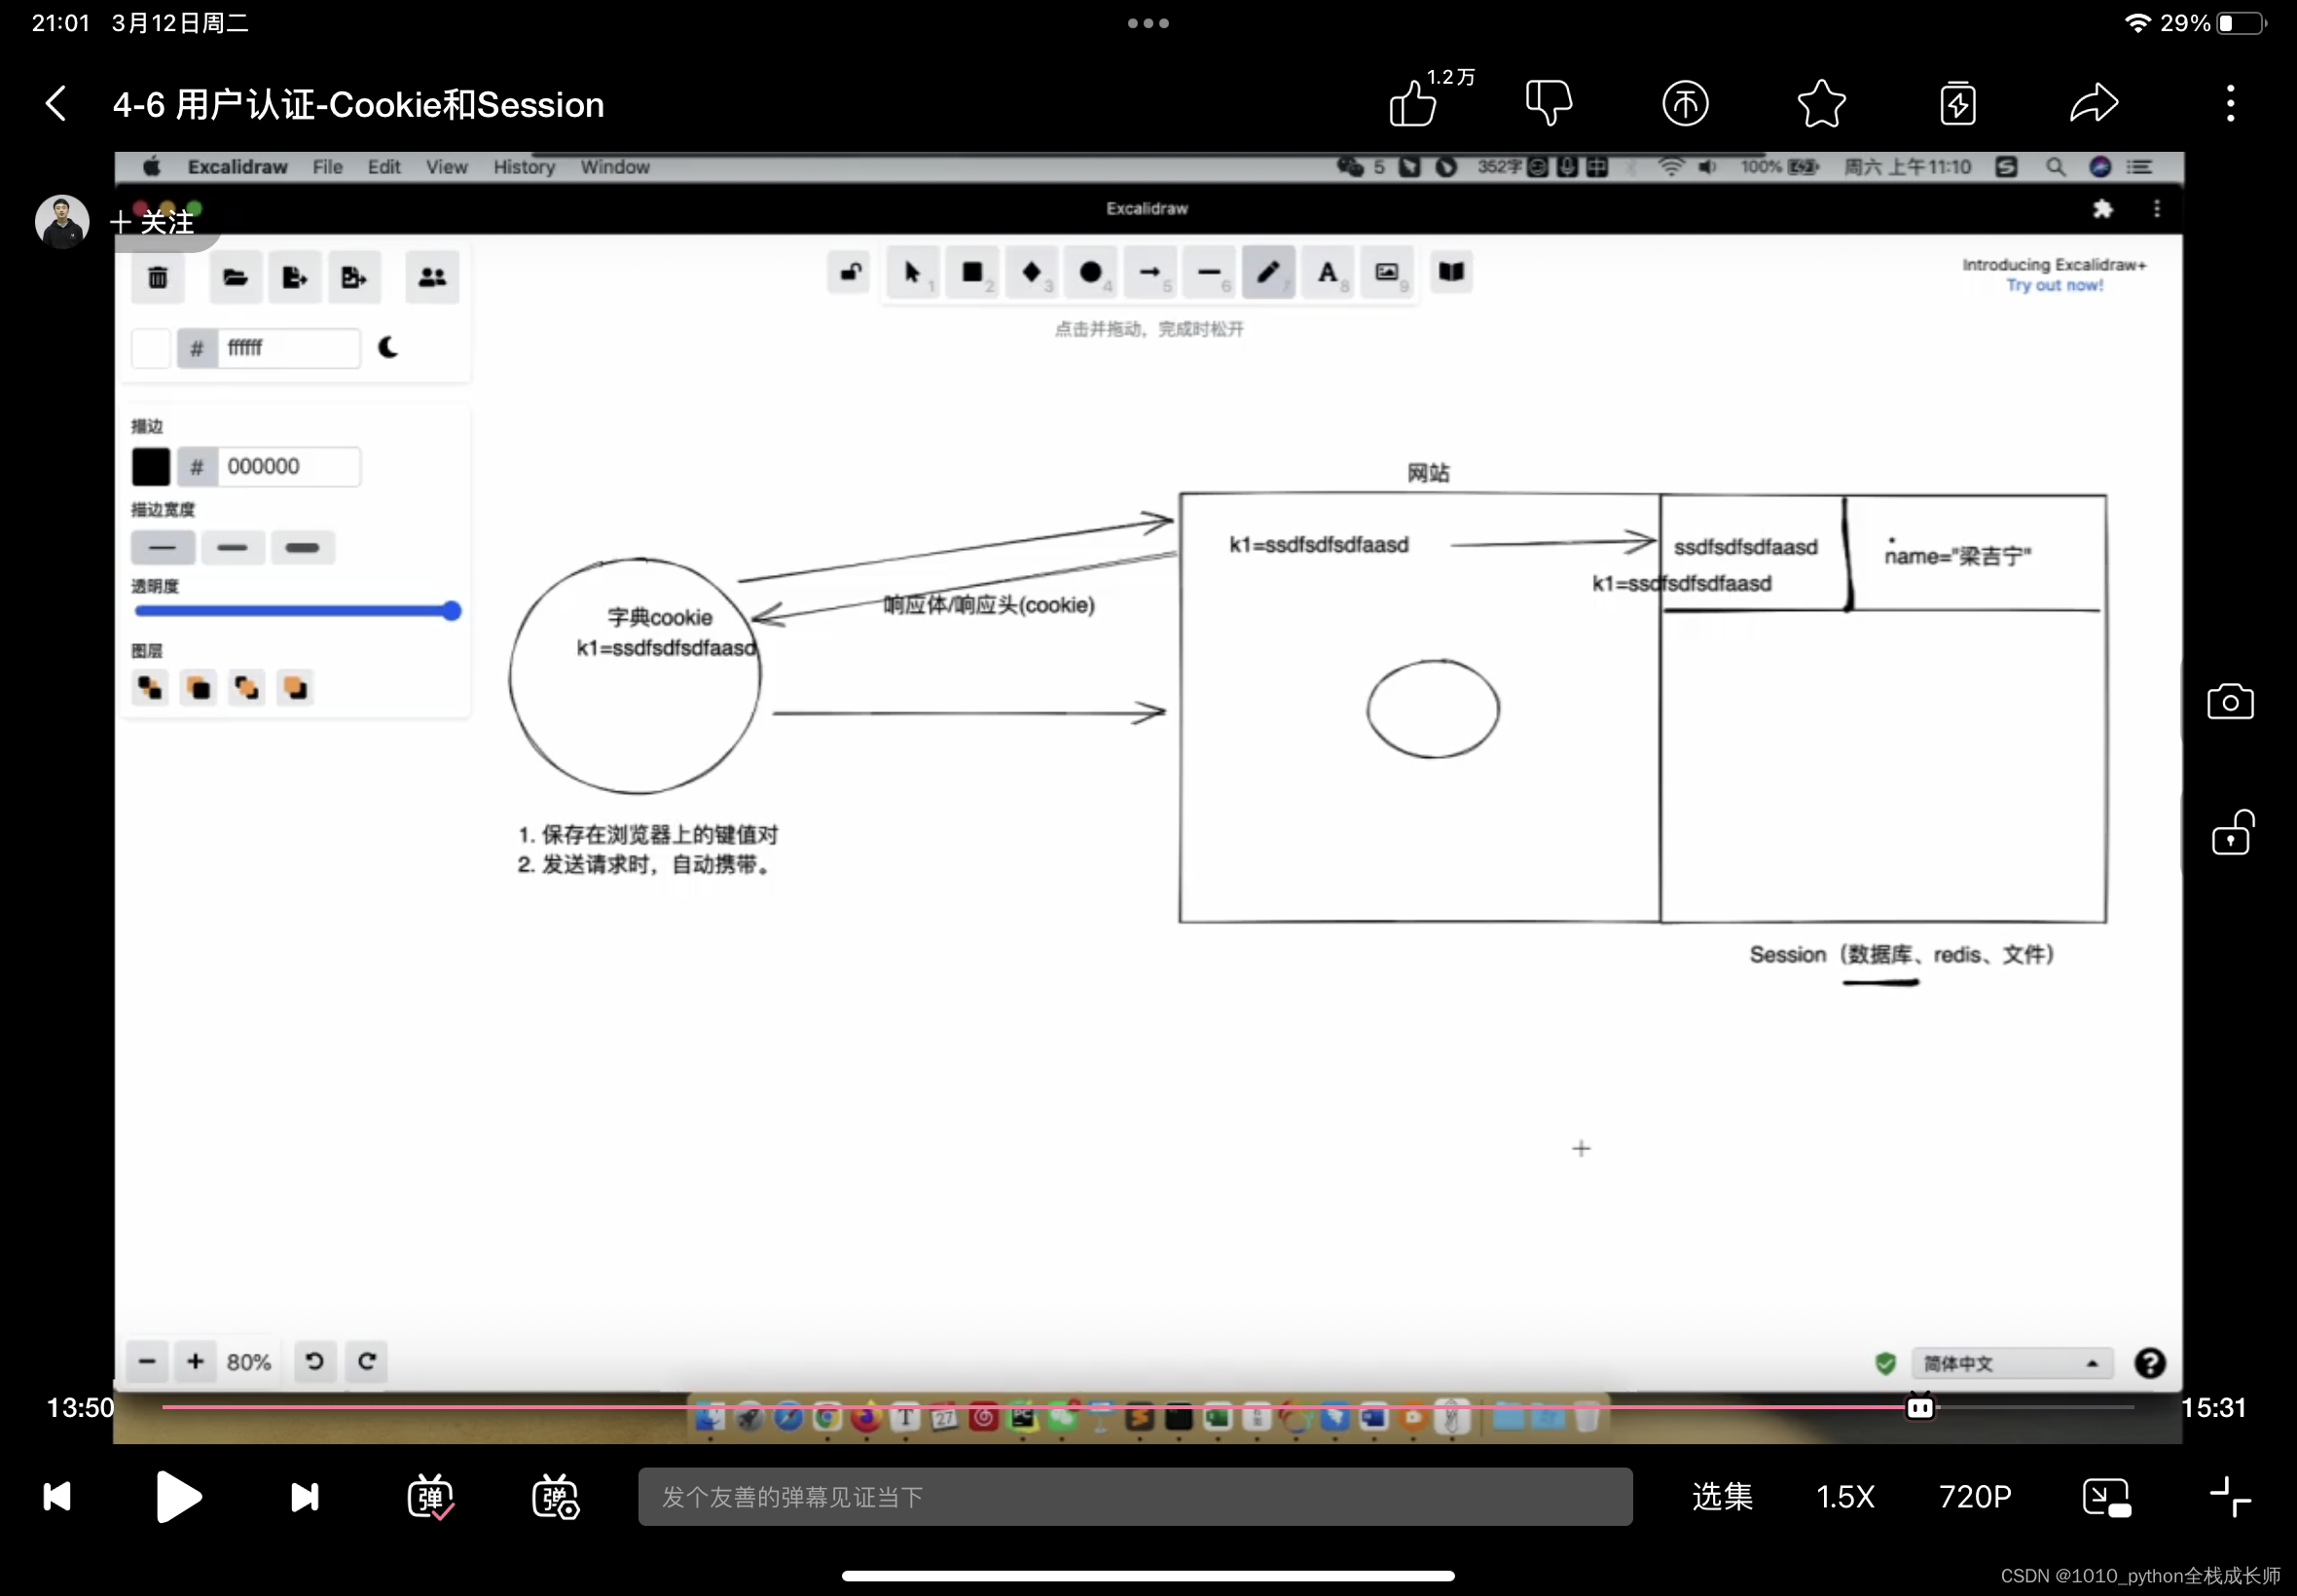
Task: Select the diamond tool
Action: (1031, 272)
